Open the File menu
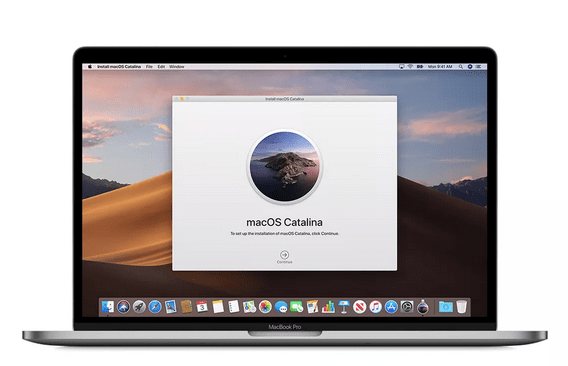568x366 pixels. pos(149,67)
